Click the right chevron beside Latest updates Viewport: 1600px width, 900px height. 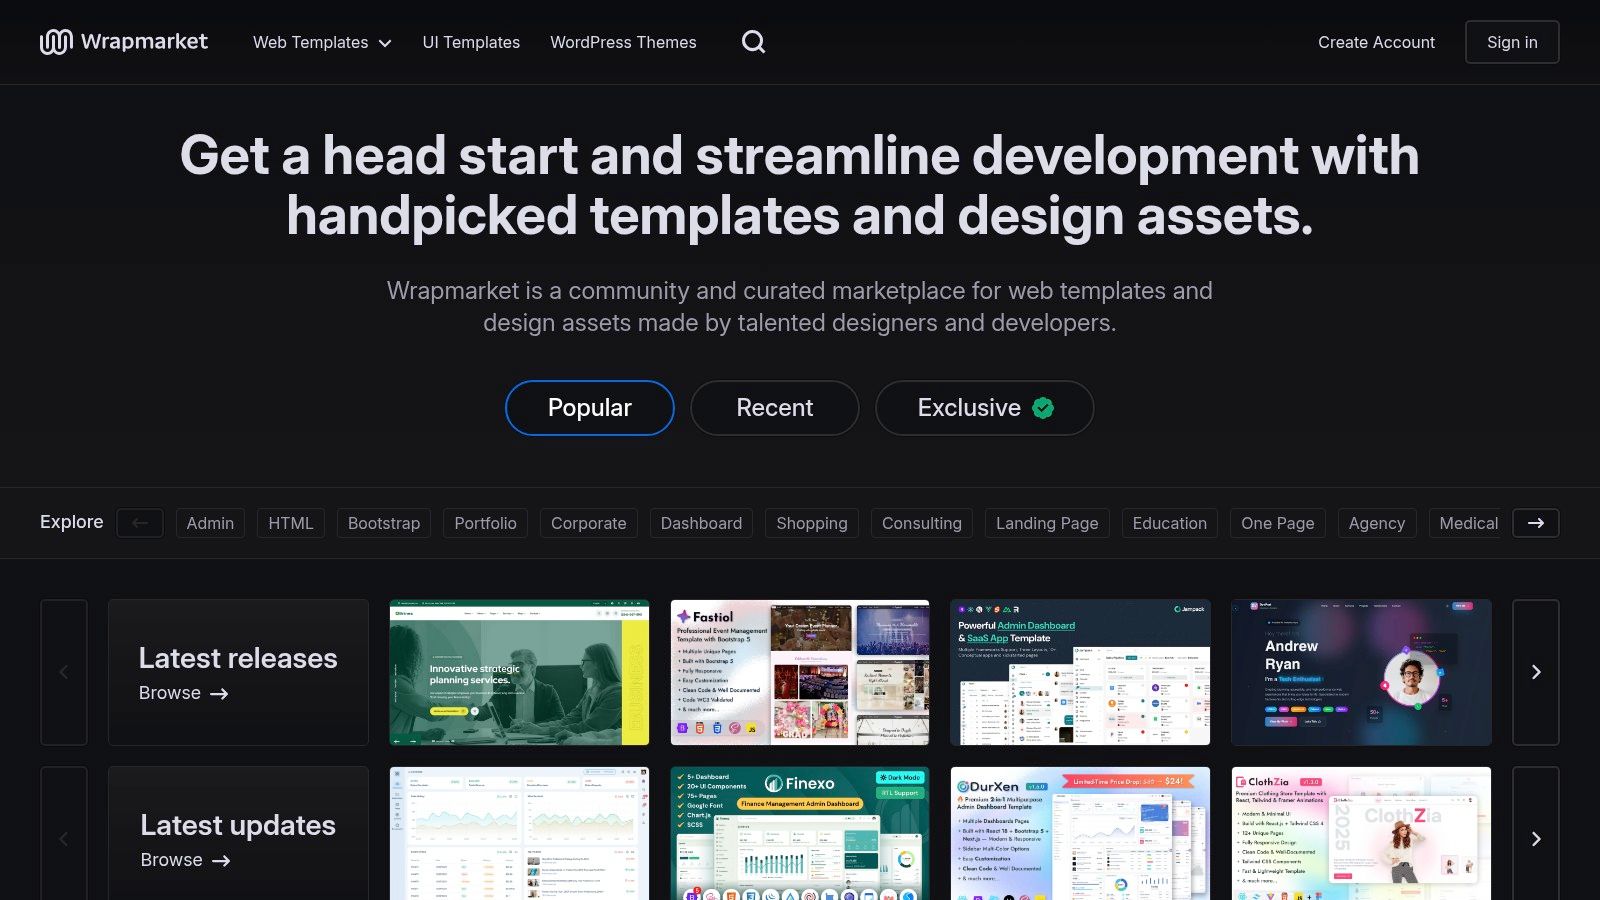tap(1536, 839)
